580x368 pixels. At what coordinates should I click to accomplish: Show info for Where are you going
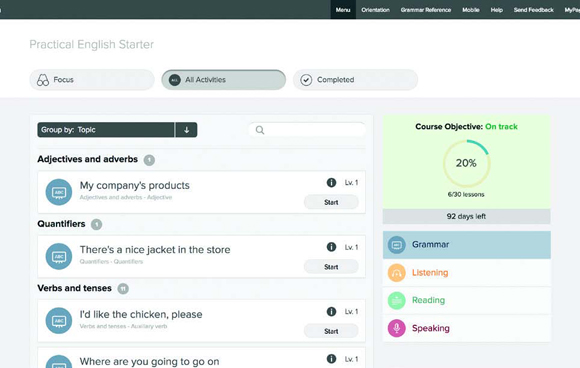coord(331,358)
